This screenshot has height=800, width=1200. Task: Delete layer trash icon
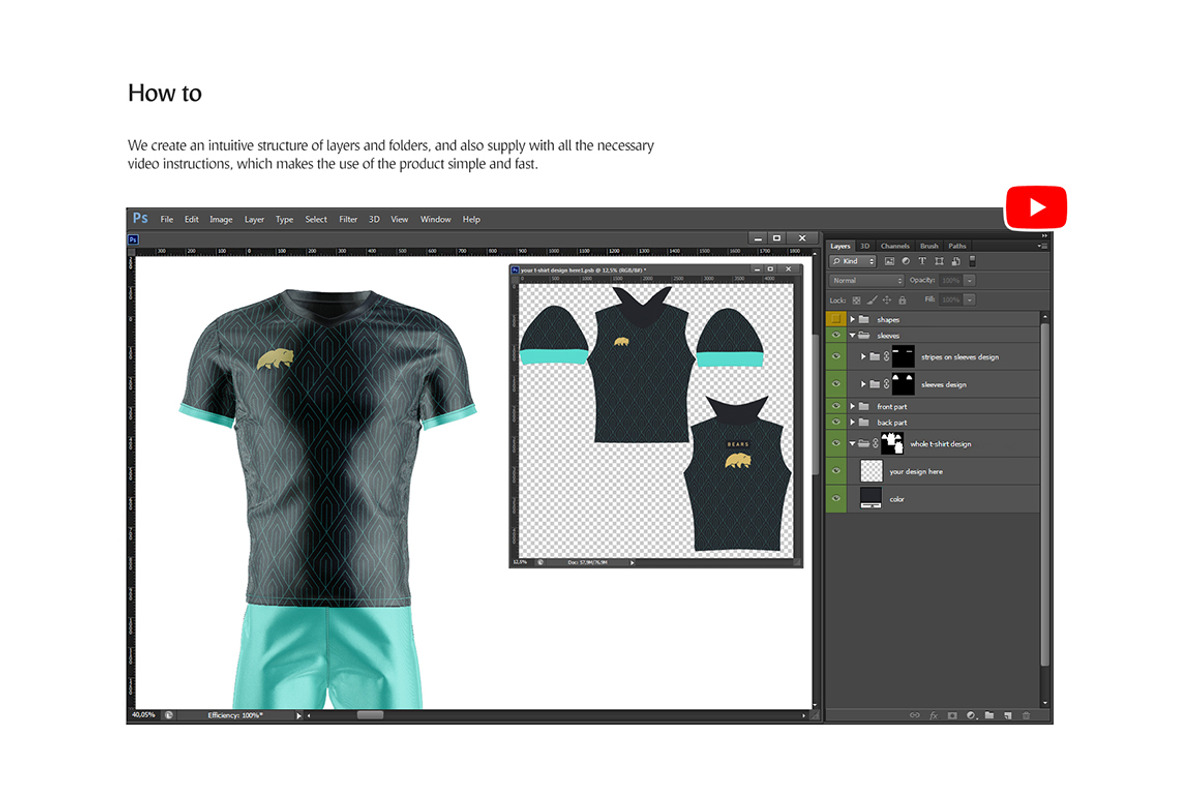1026,715
